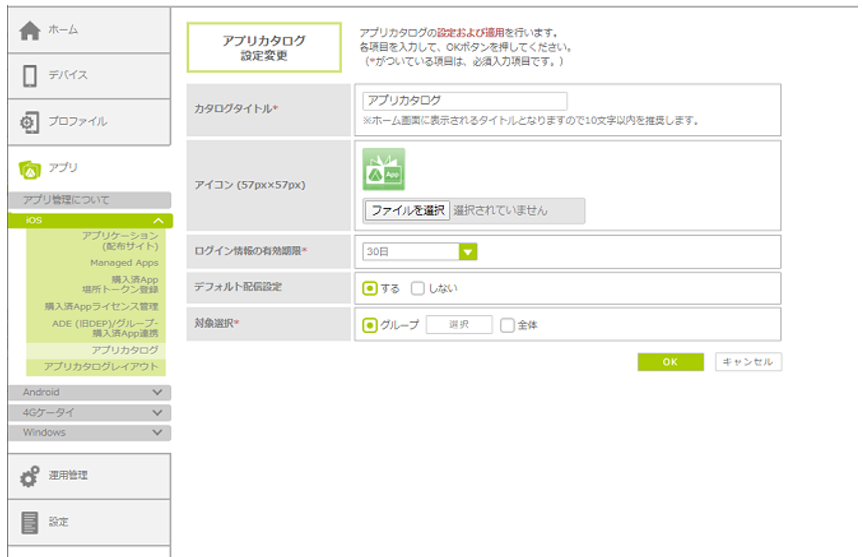Expand the Windows section
This screenshot has width=863, height=557.
point(157,433)
